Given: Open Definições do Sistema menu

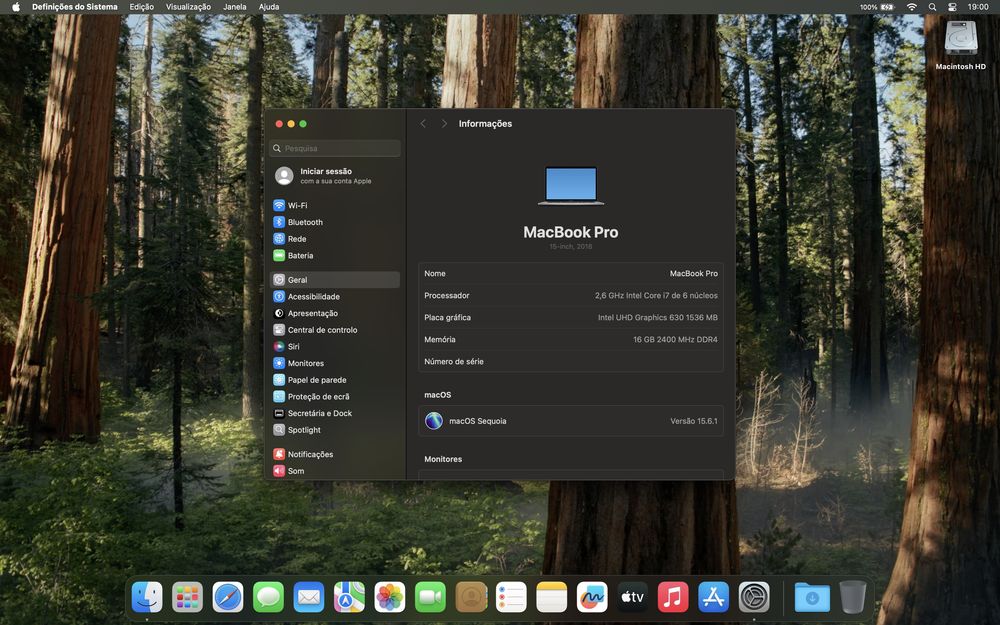Looking at the screenshot, I should tap(75, 7).
